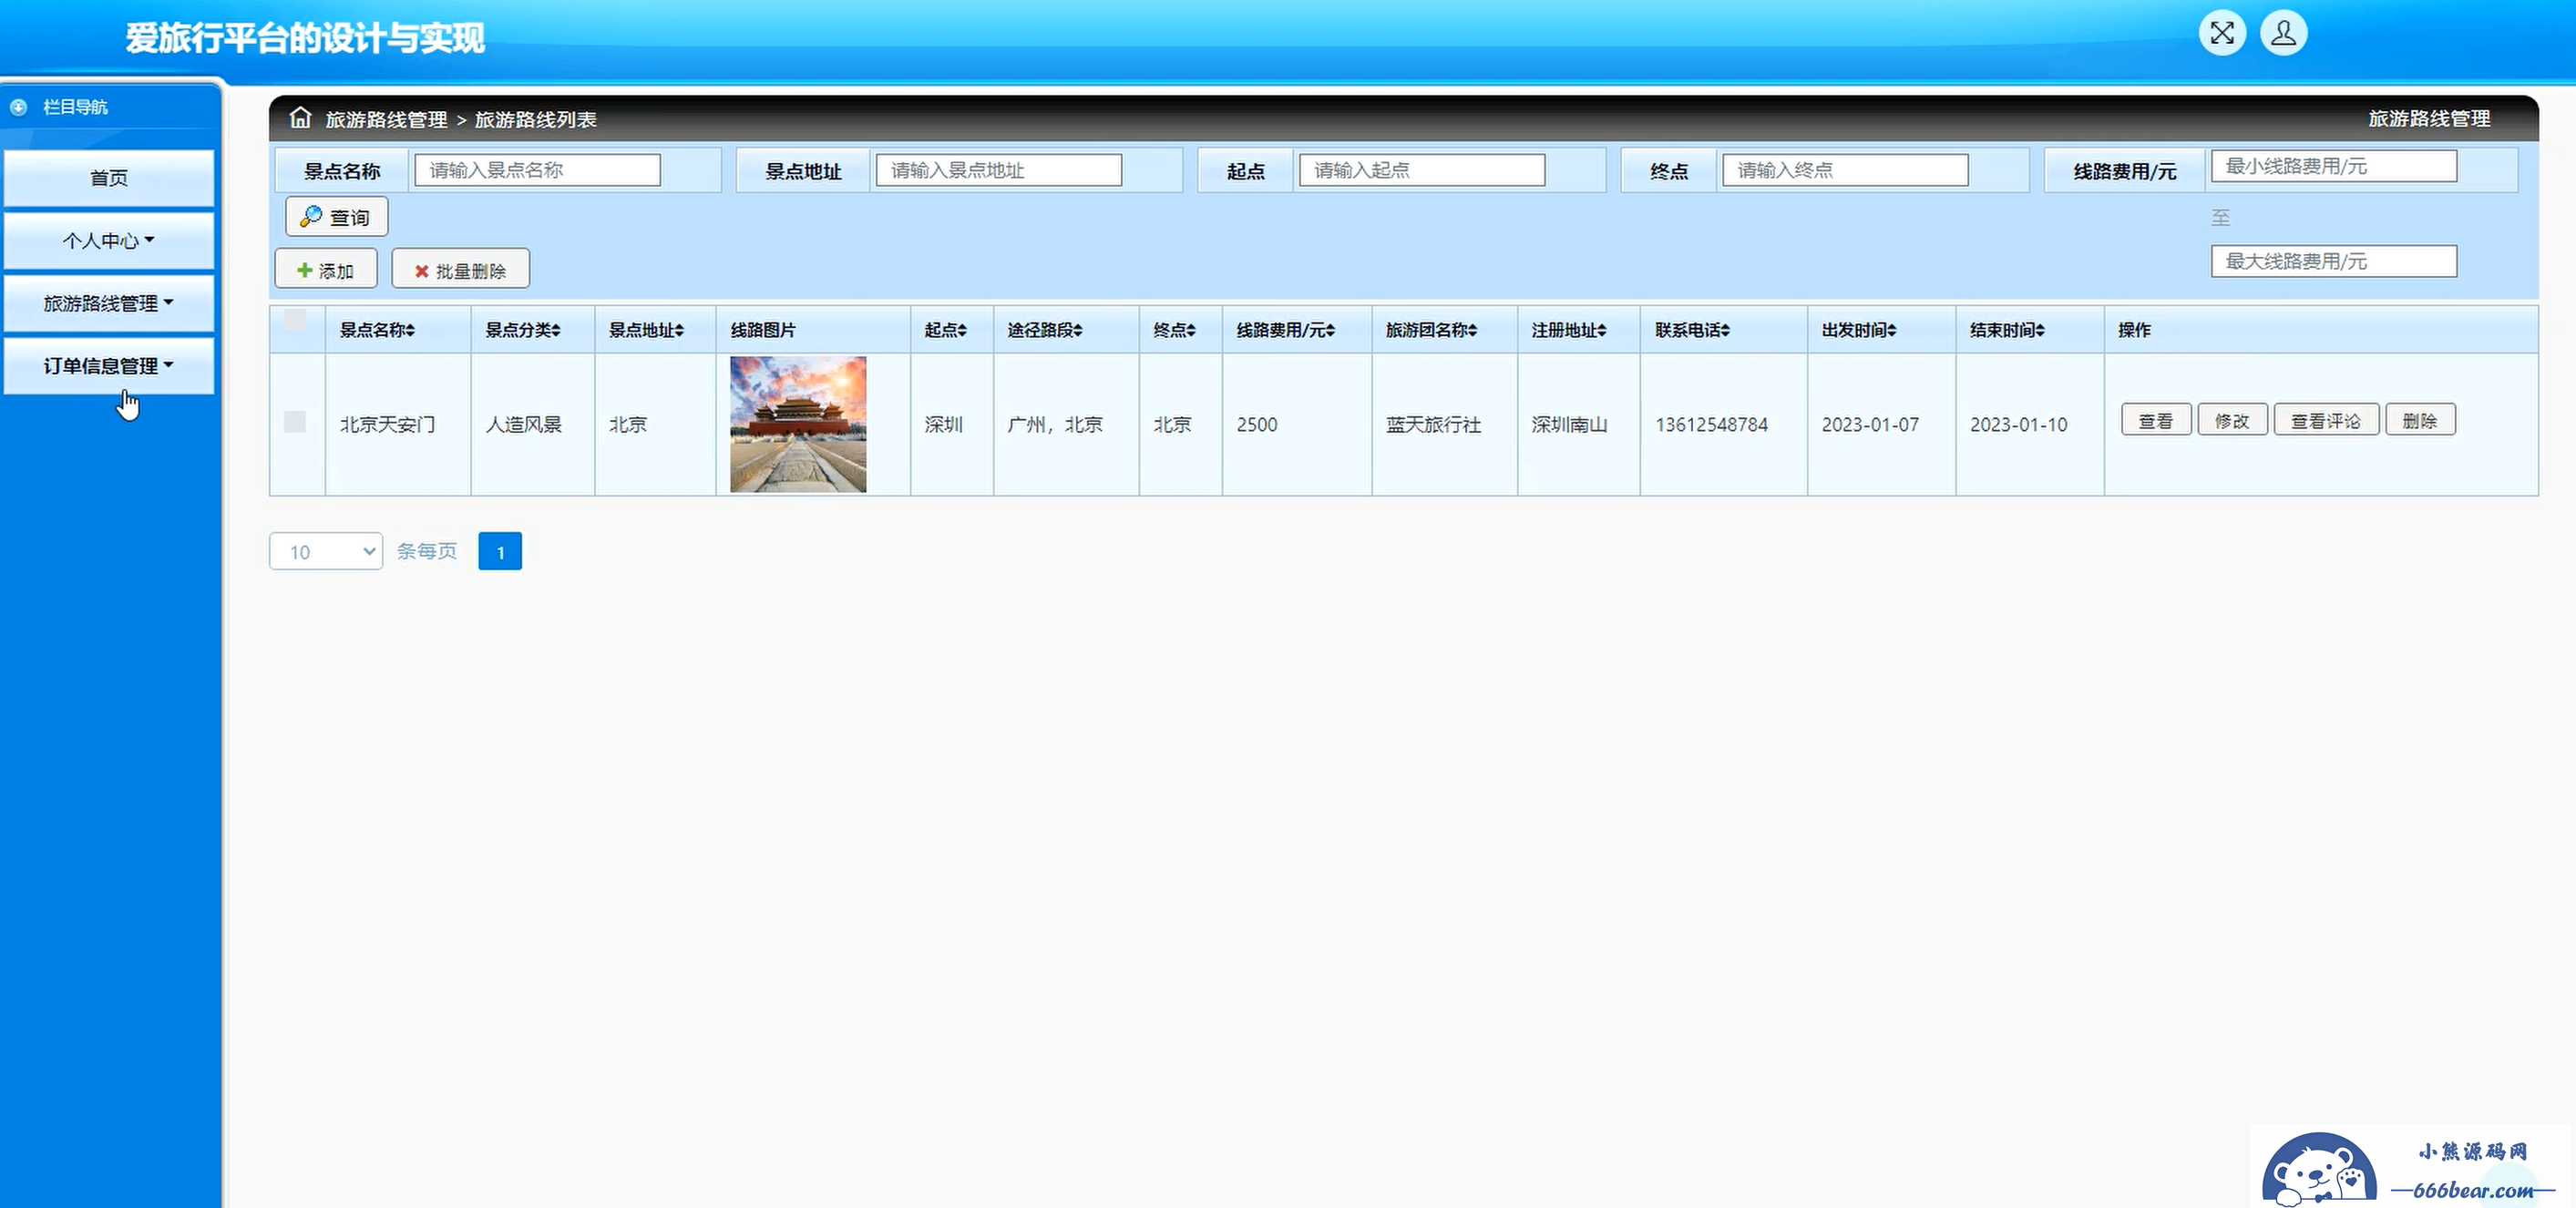Screen dimensions: 2576x1208
Task: Open the 首页 menu item
Action: click(x=109, y=178)
